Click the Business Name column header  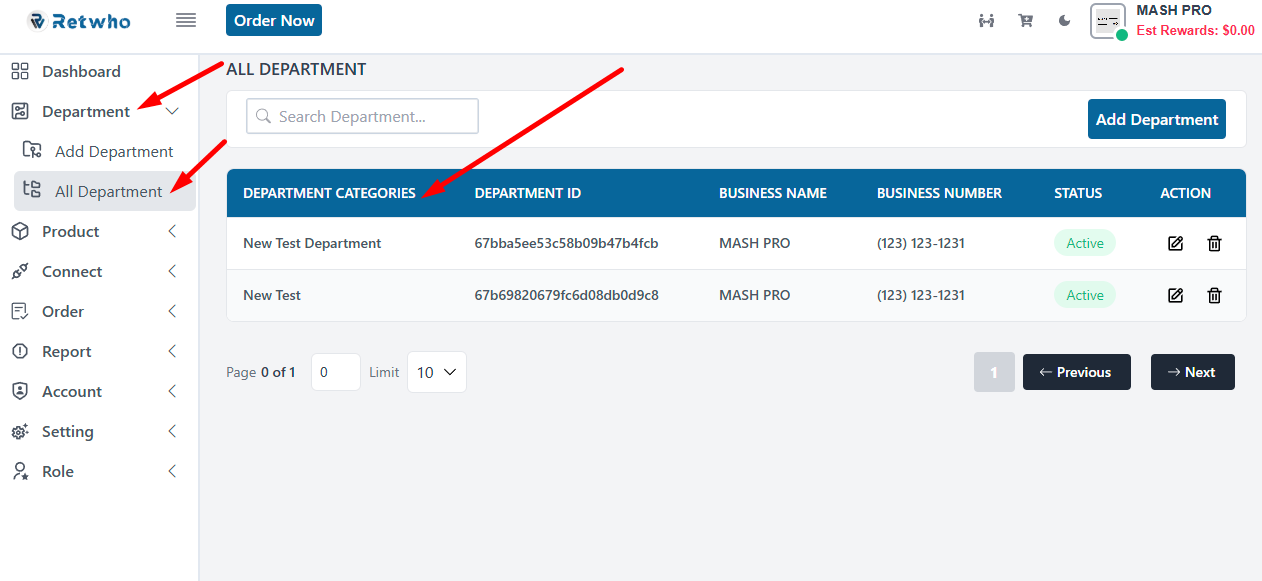pyautogui.click(x=773, y=193)
